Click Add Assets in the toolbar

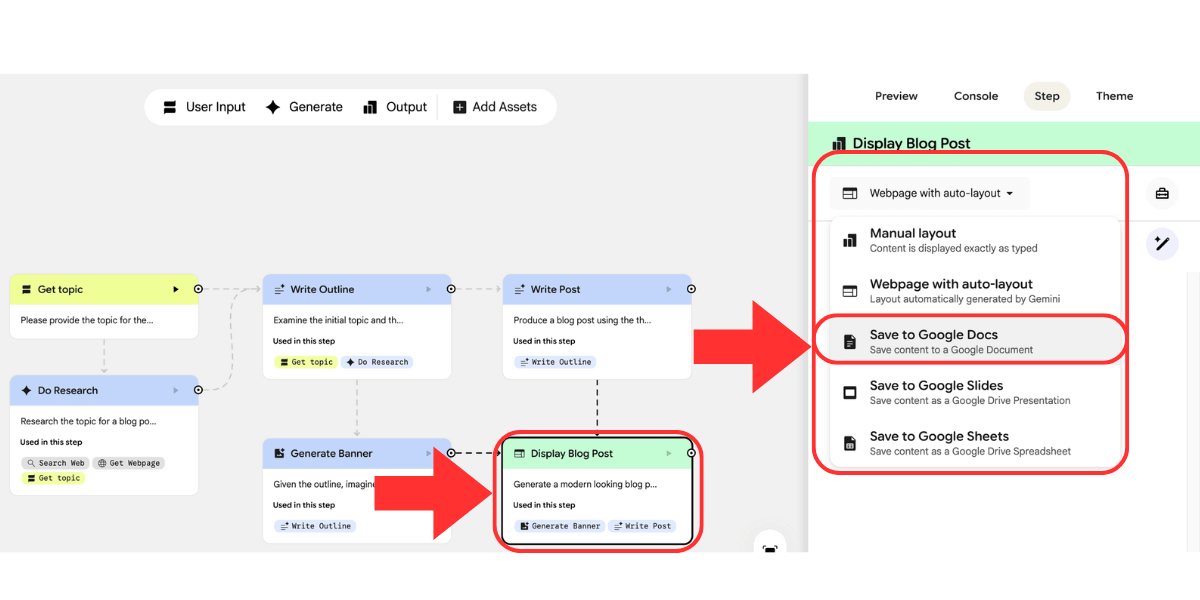[x=495, y=107]
